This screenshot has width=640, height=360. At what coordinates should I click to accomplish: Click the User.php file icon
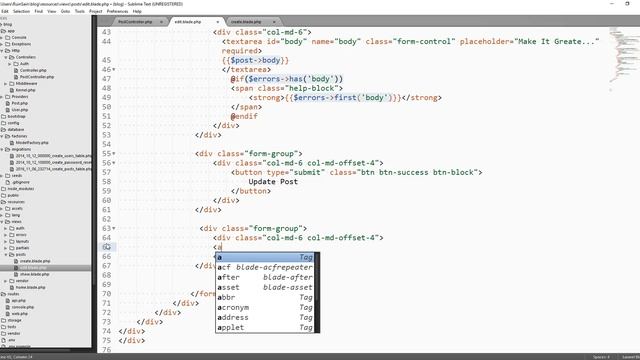(7, 109)
